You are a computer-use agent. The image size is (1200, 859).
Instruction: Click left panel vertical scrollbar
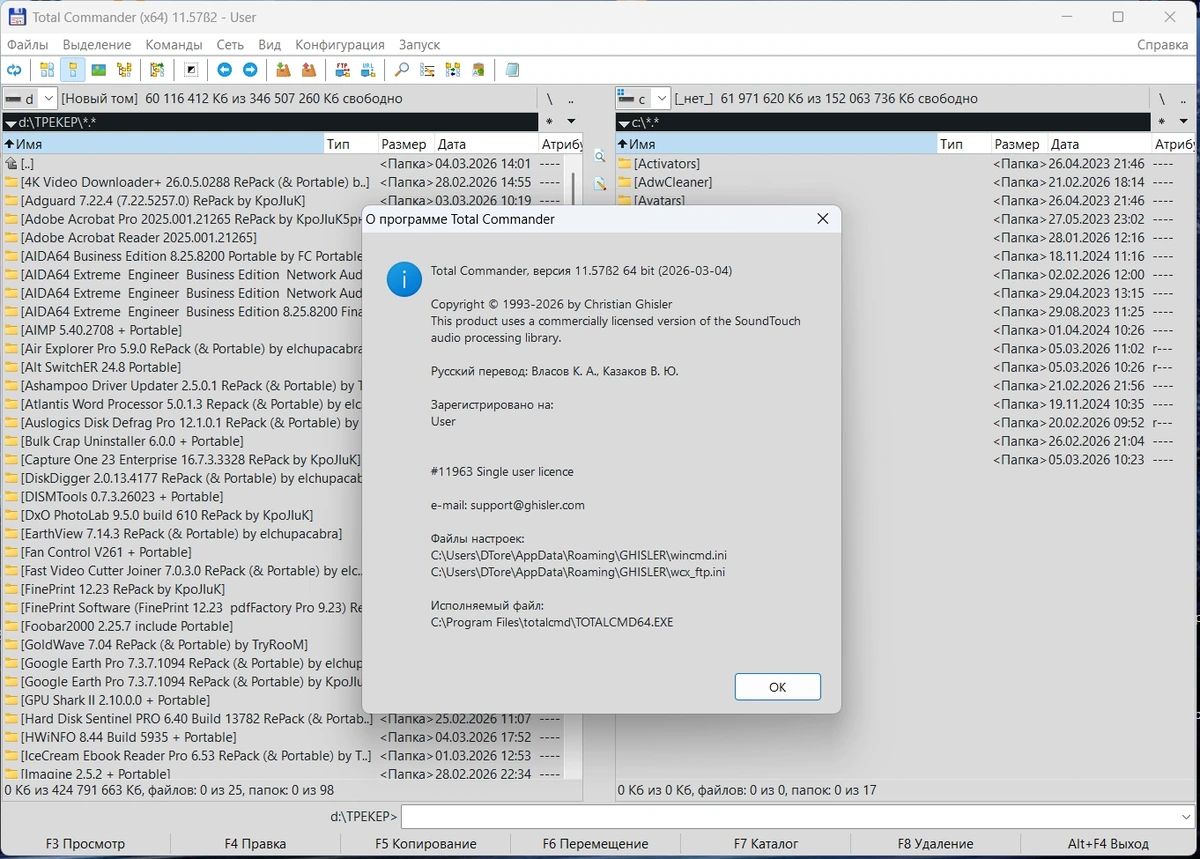pos(574,465)
